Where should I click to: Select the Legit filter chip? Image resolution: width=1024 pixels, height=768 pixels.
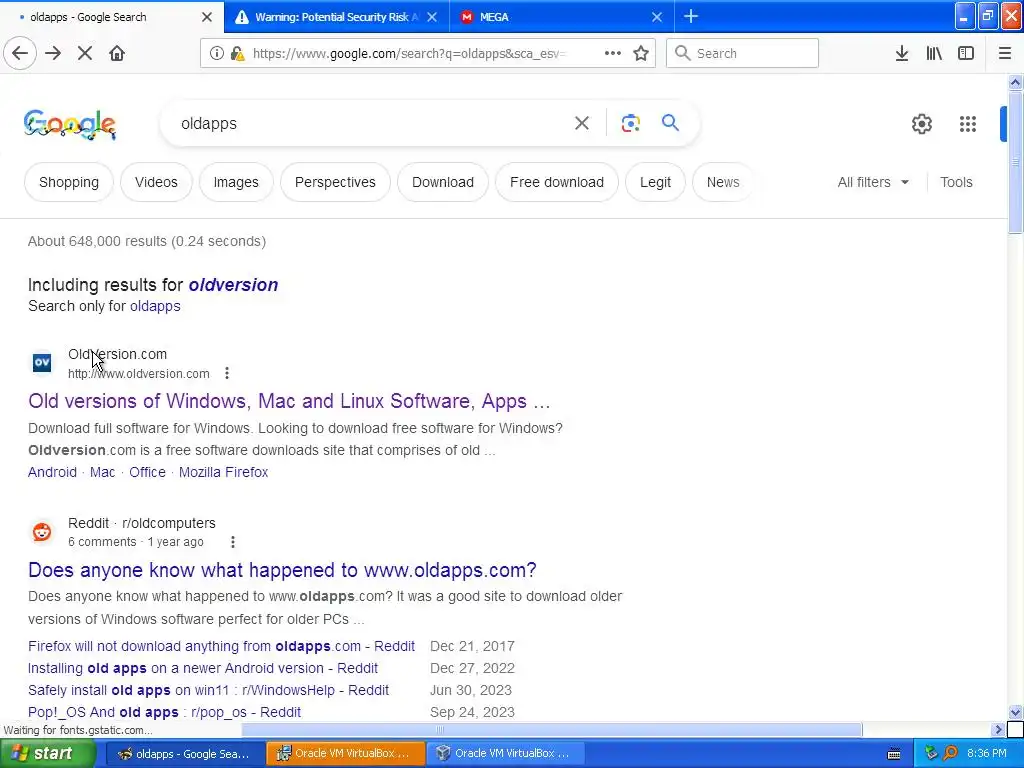[x=655, y=182]
